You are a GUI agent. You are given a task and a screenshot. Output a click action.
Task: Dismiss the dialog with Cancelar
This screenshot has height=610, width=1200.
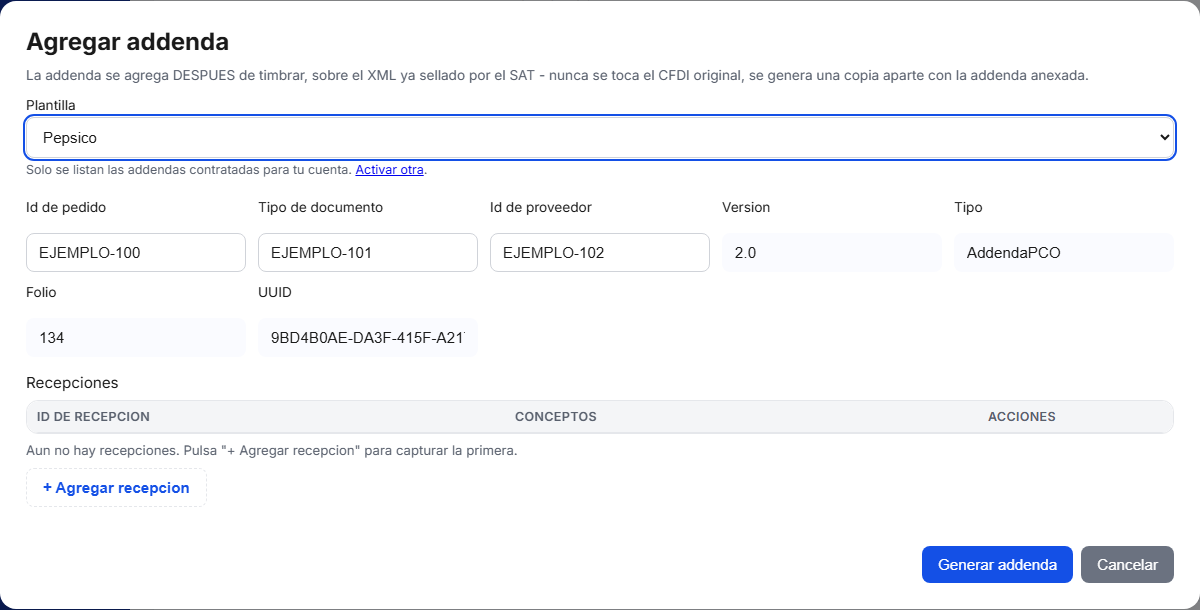[x=1127, y=564]
